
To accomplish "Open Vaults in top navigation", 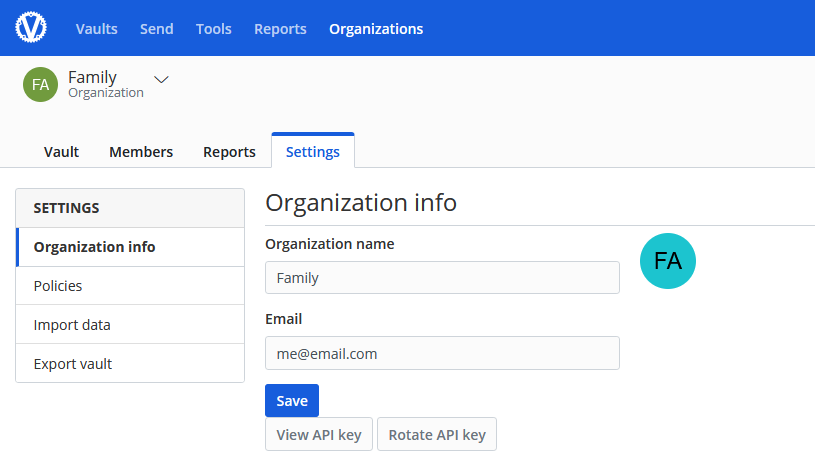I will [x=97, y=29].
